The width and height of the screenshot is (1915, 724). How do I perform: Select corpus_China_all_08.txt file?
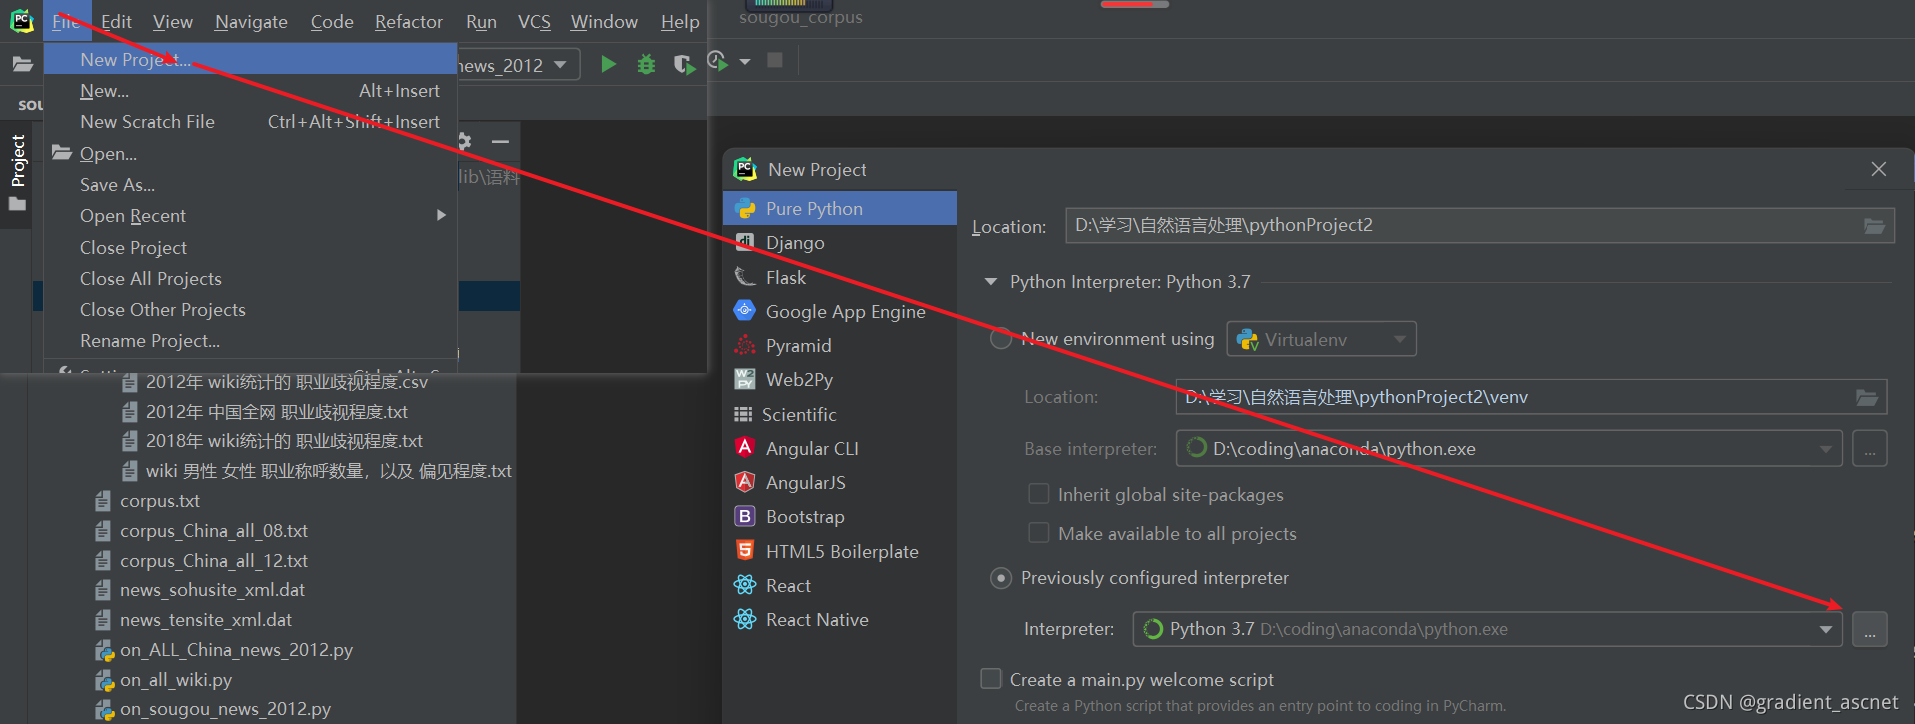pos(214,531)
